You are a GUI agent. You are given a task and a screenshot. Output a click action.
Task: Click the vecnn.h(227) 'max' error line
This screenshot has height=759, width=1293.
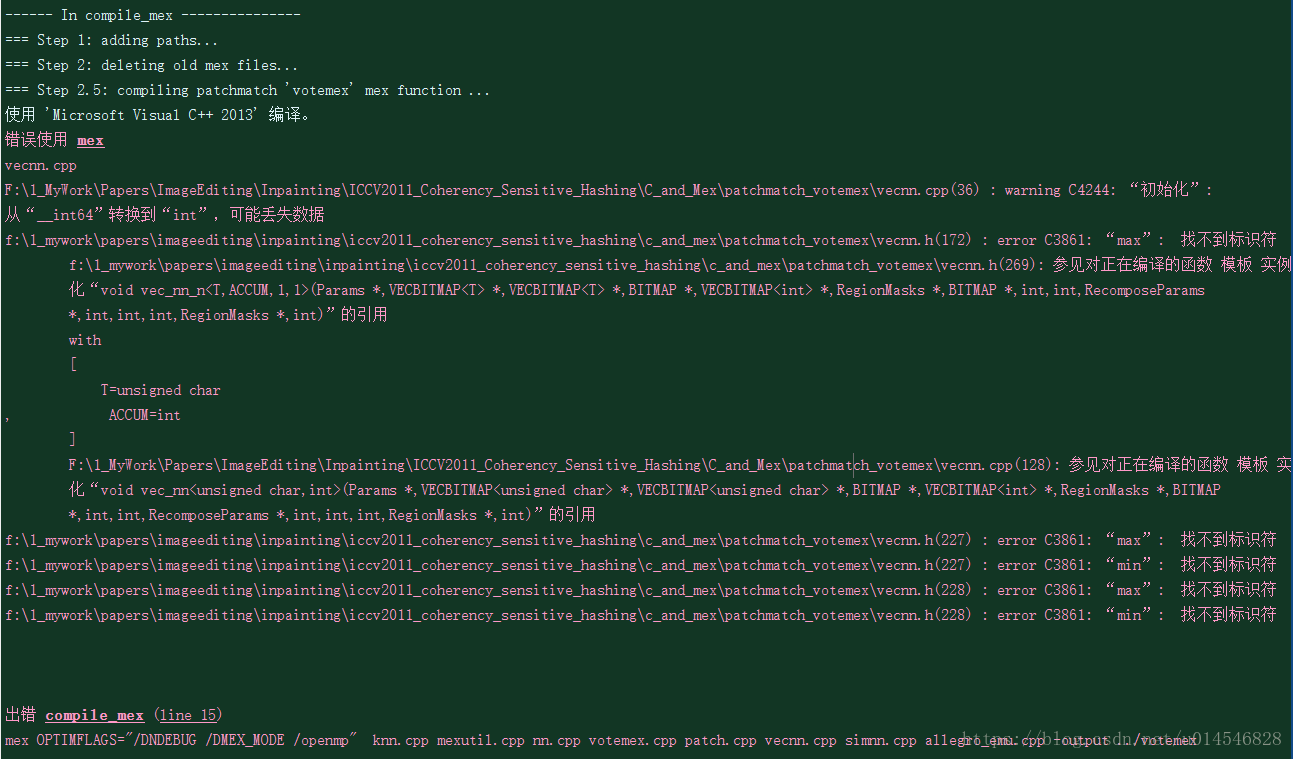[640, 540]
